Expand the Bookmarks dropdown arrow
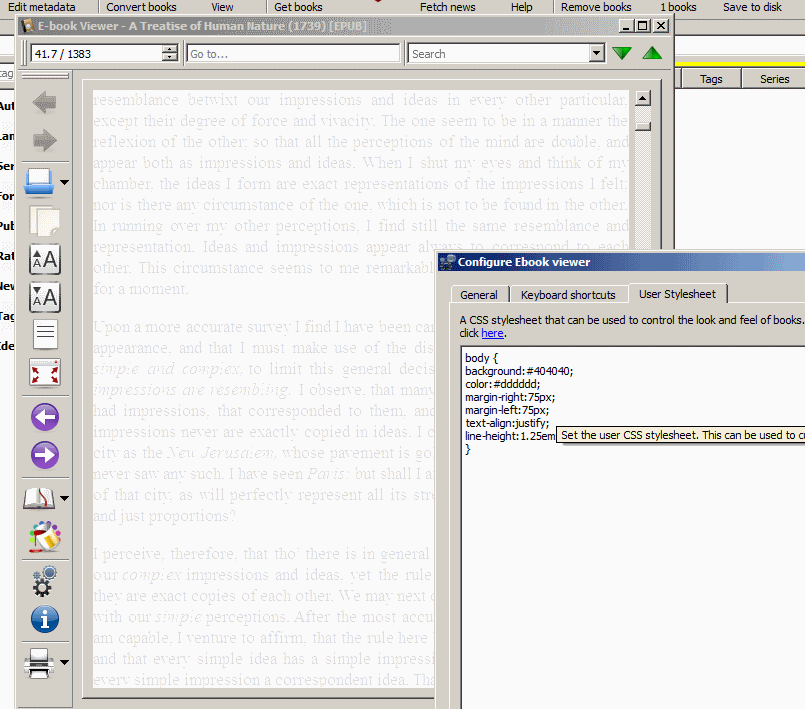 click(65, 498)
